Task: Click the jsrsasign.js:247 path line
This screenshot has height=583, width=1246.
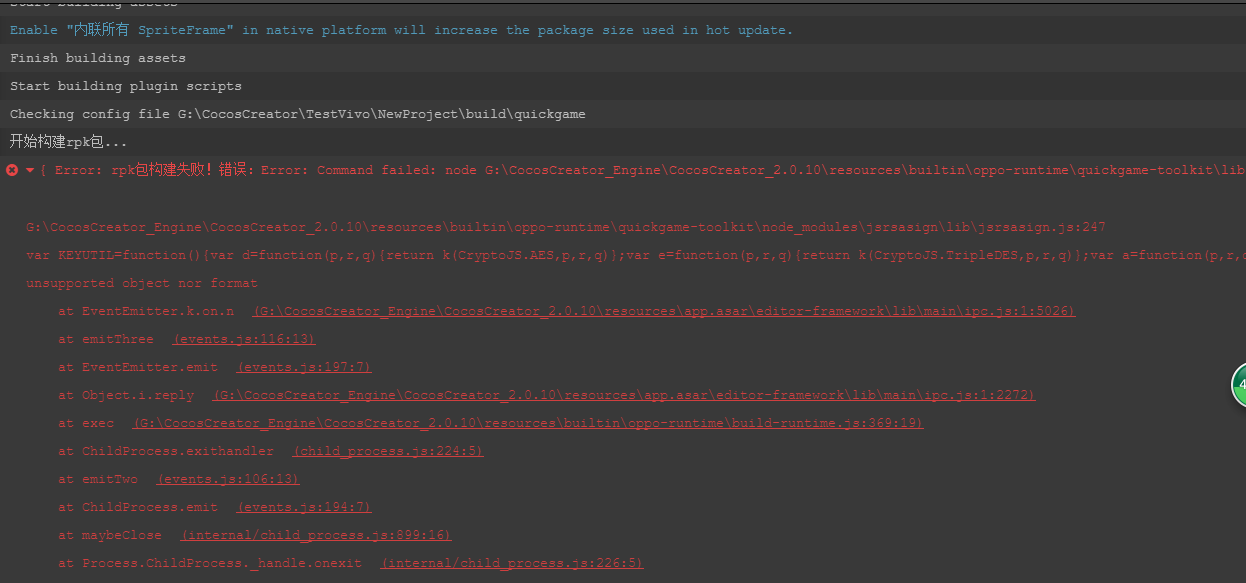Action: click(566, 227)
